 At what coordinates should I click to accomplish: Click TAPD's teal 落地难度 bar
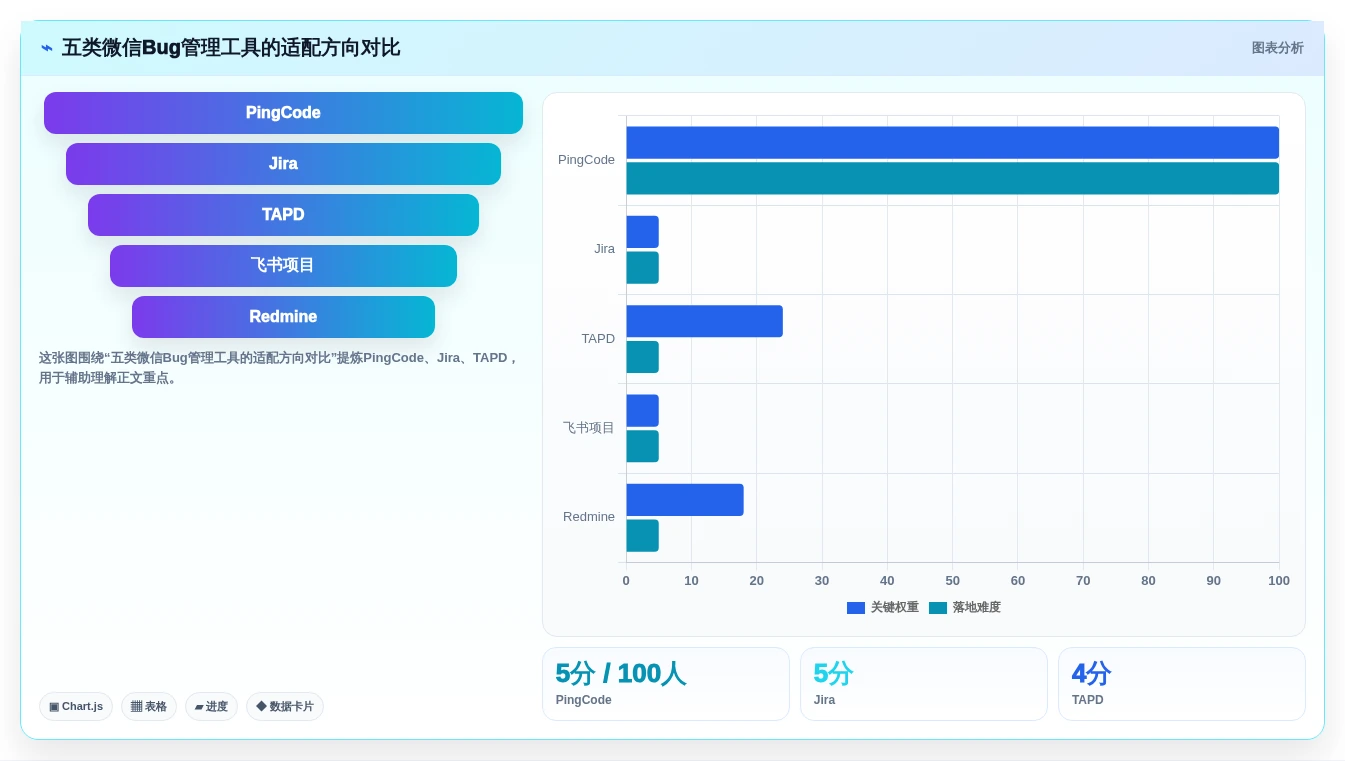click(x=642, y=357)
